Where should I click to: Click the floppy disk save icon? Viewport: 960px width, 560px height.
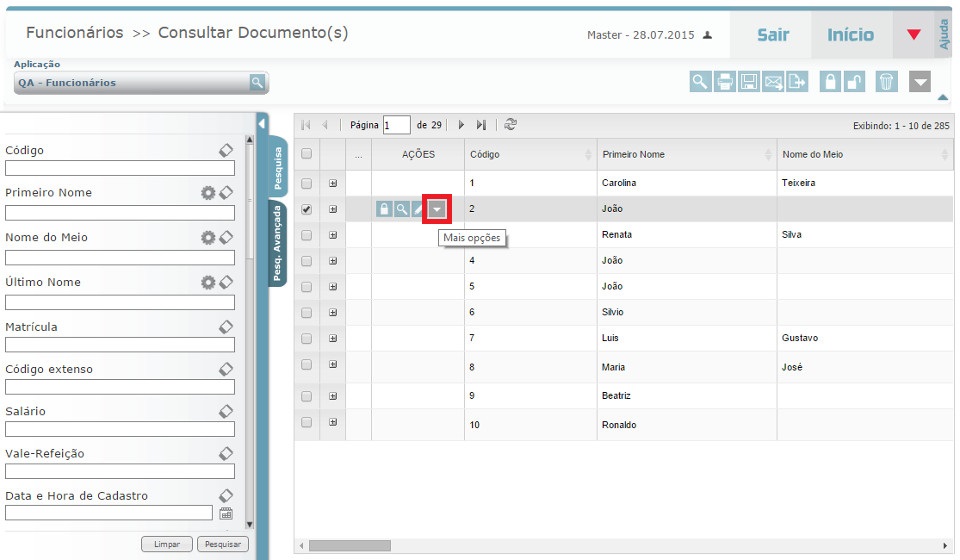pyautogui.click(x=748, y=81)
